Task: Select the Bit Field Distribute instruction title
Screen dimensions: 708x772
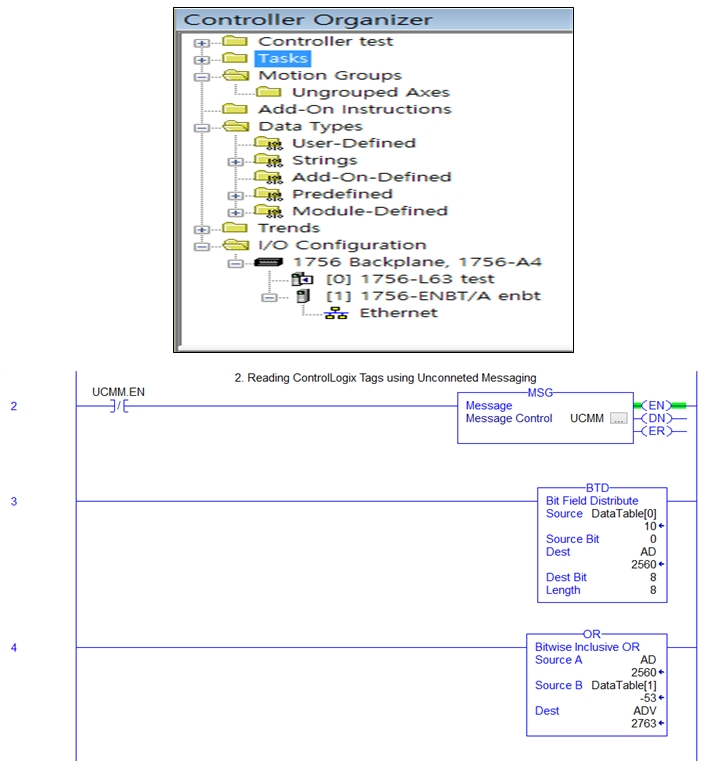Action: pyautogui.click(x=592, y=501)
